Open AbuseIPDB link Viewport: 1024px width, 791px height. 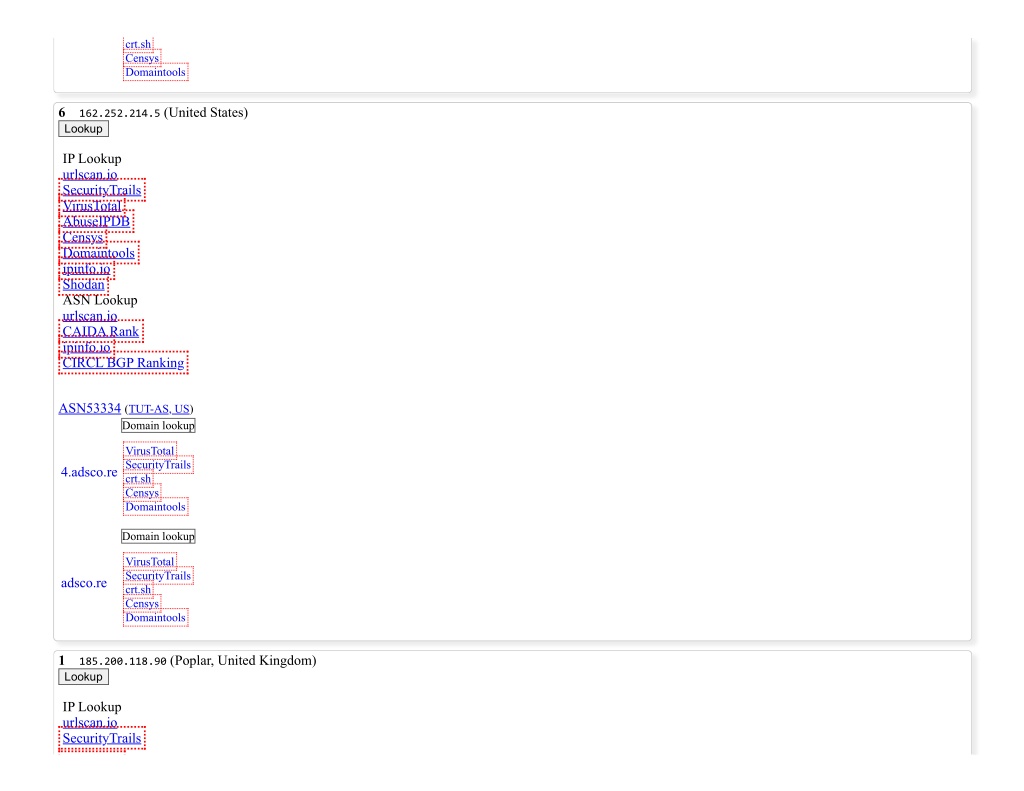(96, 221)
